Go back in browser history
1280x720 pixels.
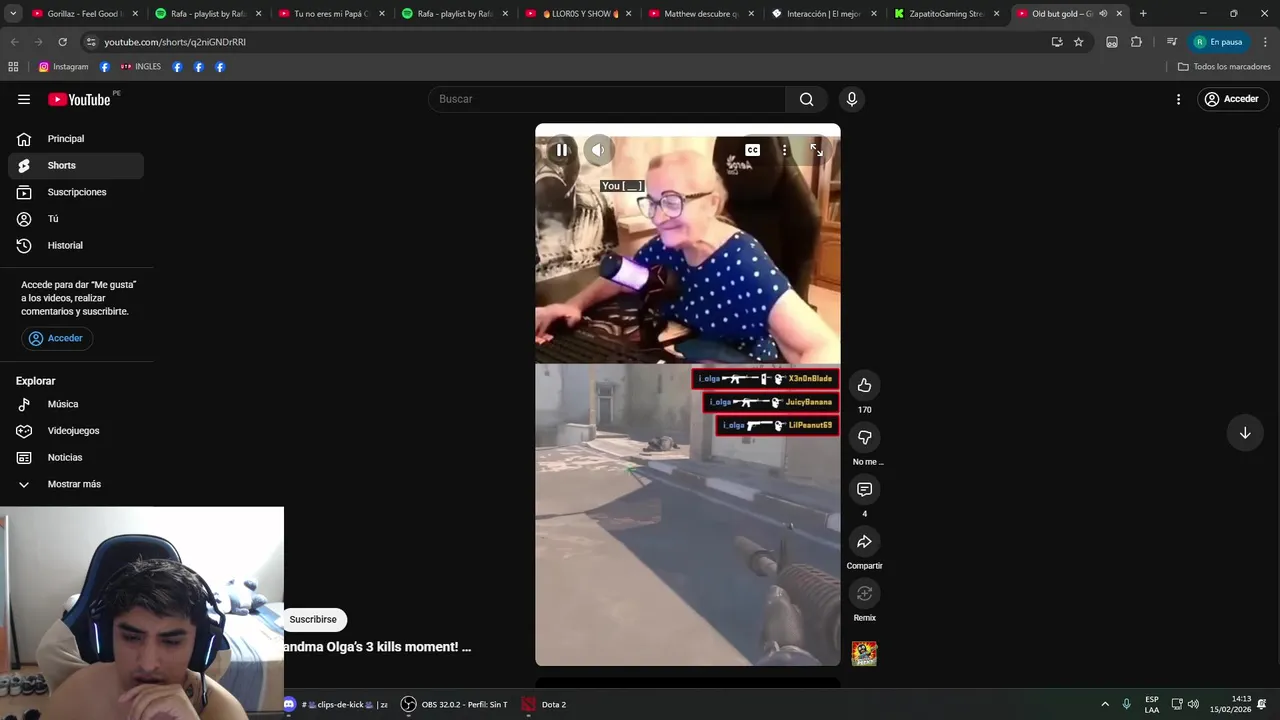(14, 42)
